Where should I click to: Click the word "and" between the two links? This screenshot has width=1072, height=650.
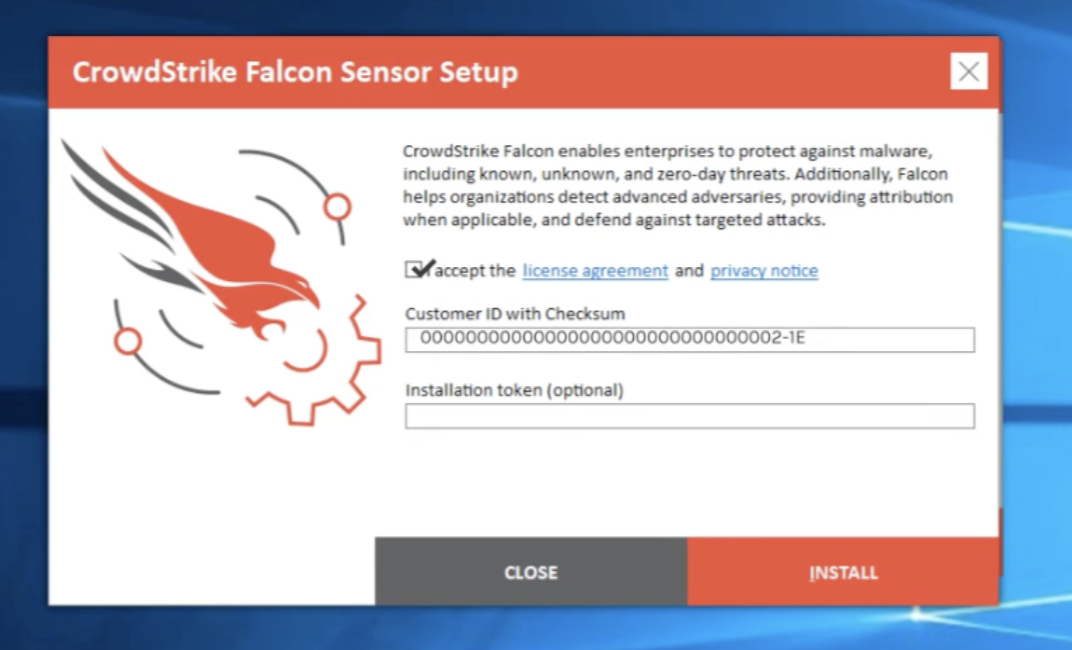689,271
